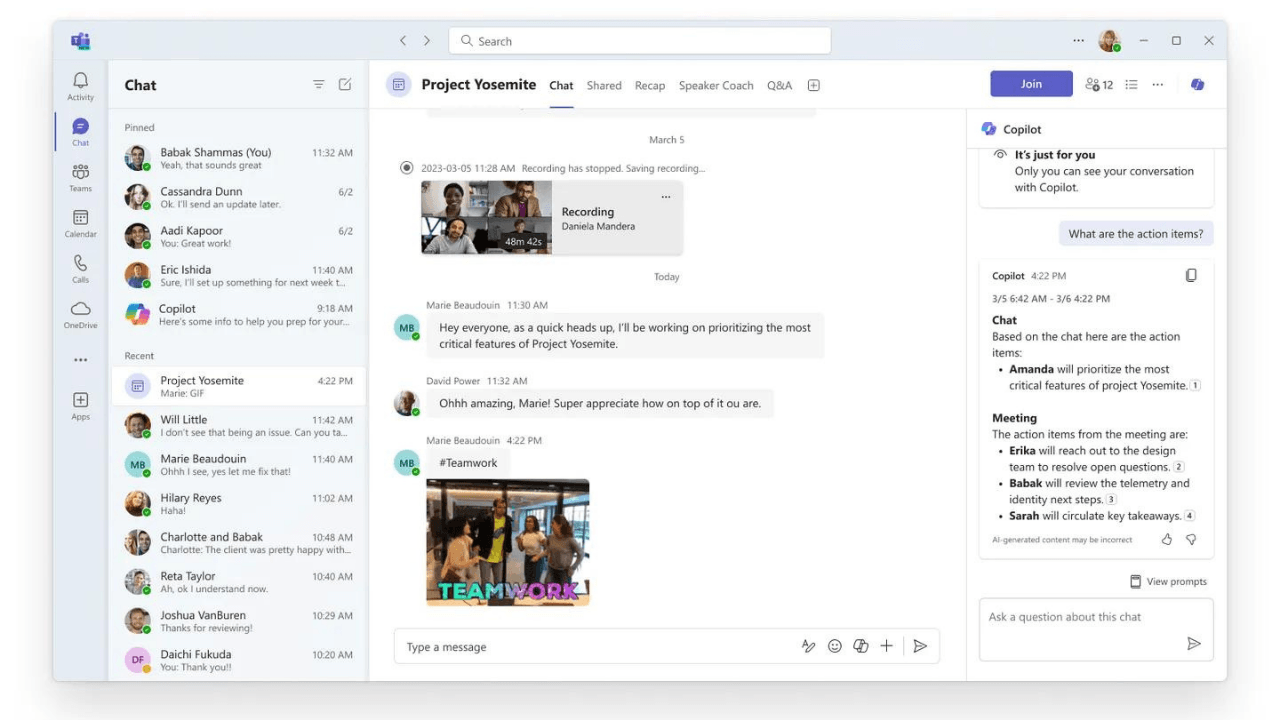Open recording card more options menu

(x=666, y=197)
